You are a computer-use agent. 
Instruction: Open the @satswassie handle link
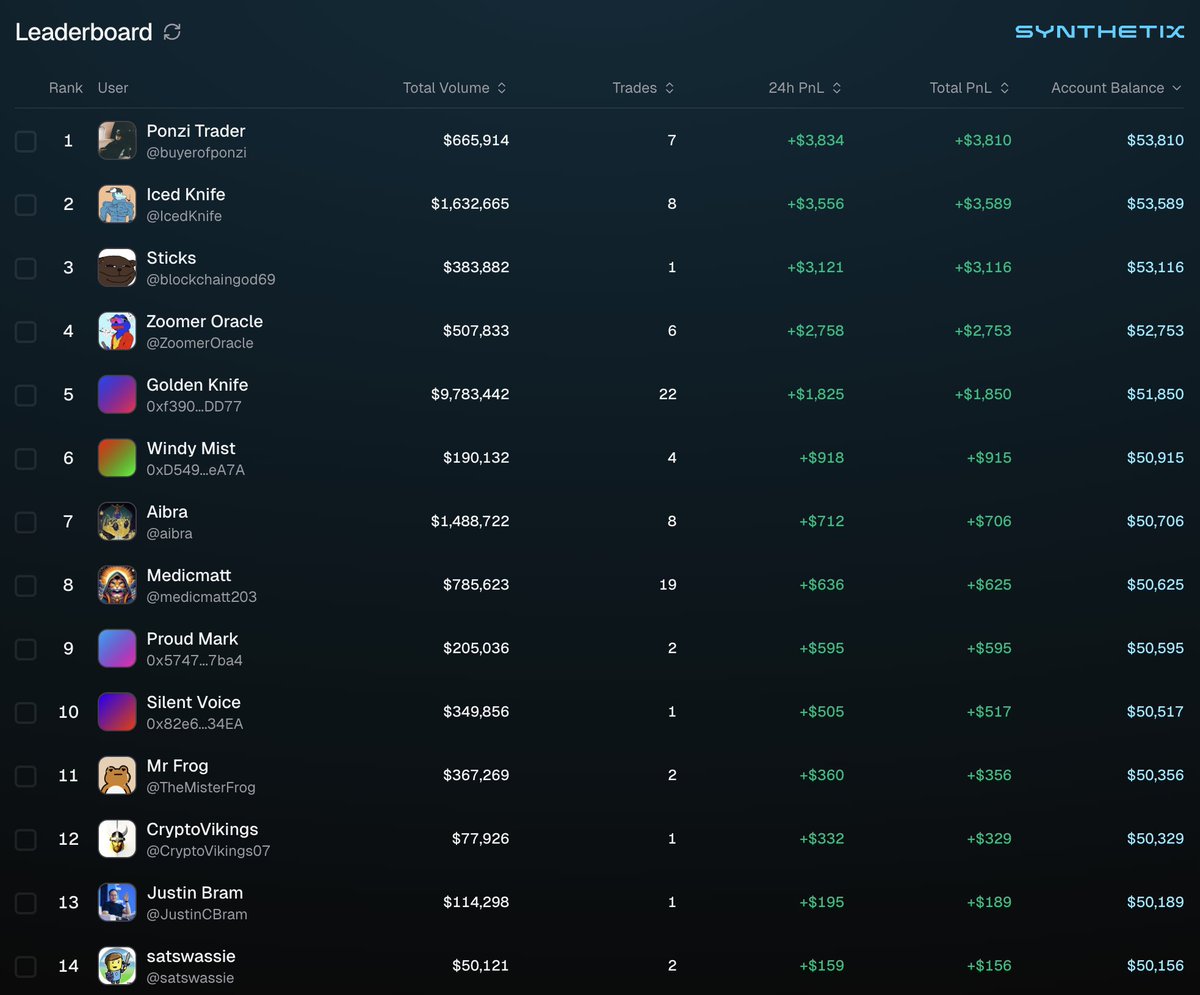pos(190,978)
